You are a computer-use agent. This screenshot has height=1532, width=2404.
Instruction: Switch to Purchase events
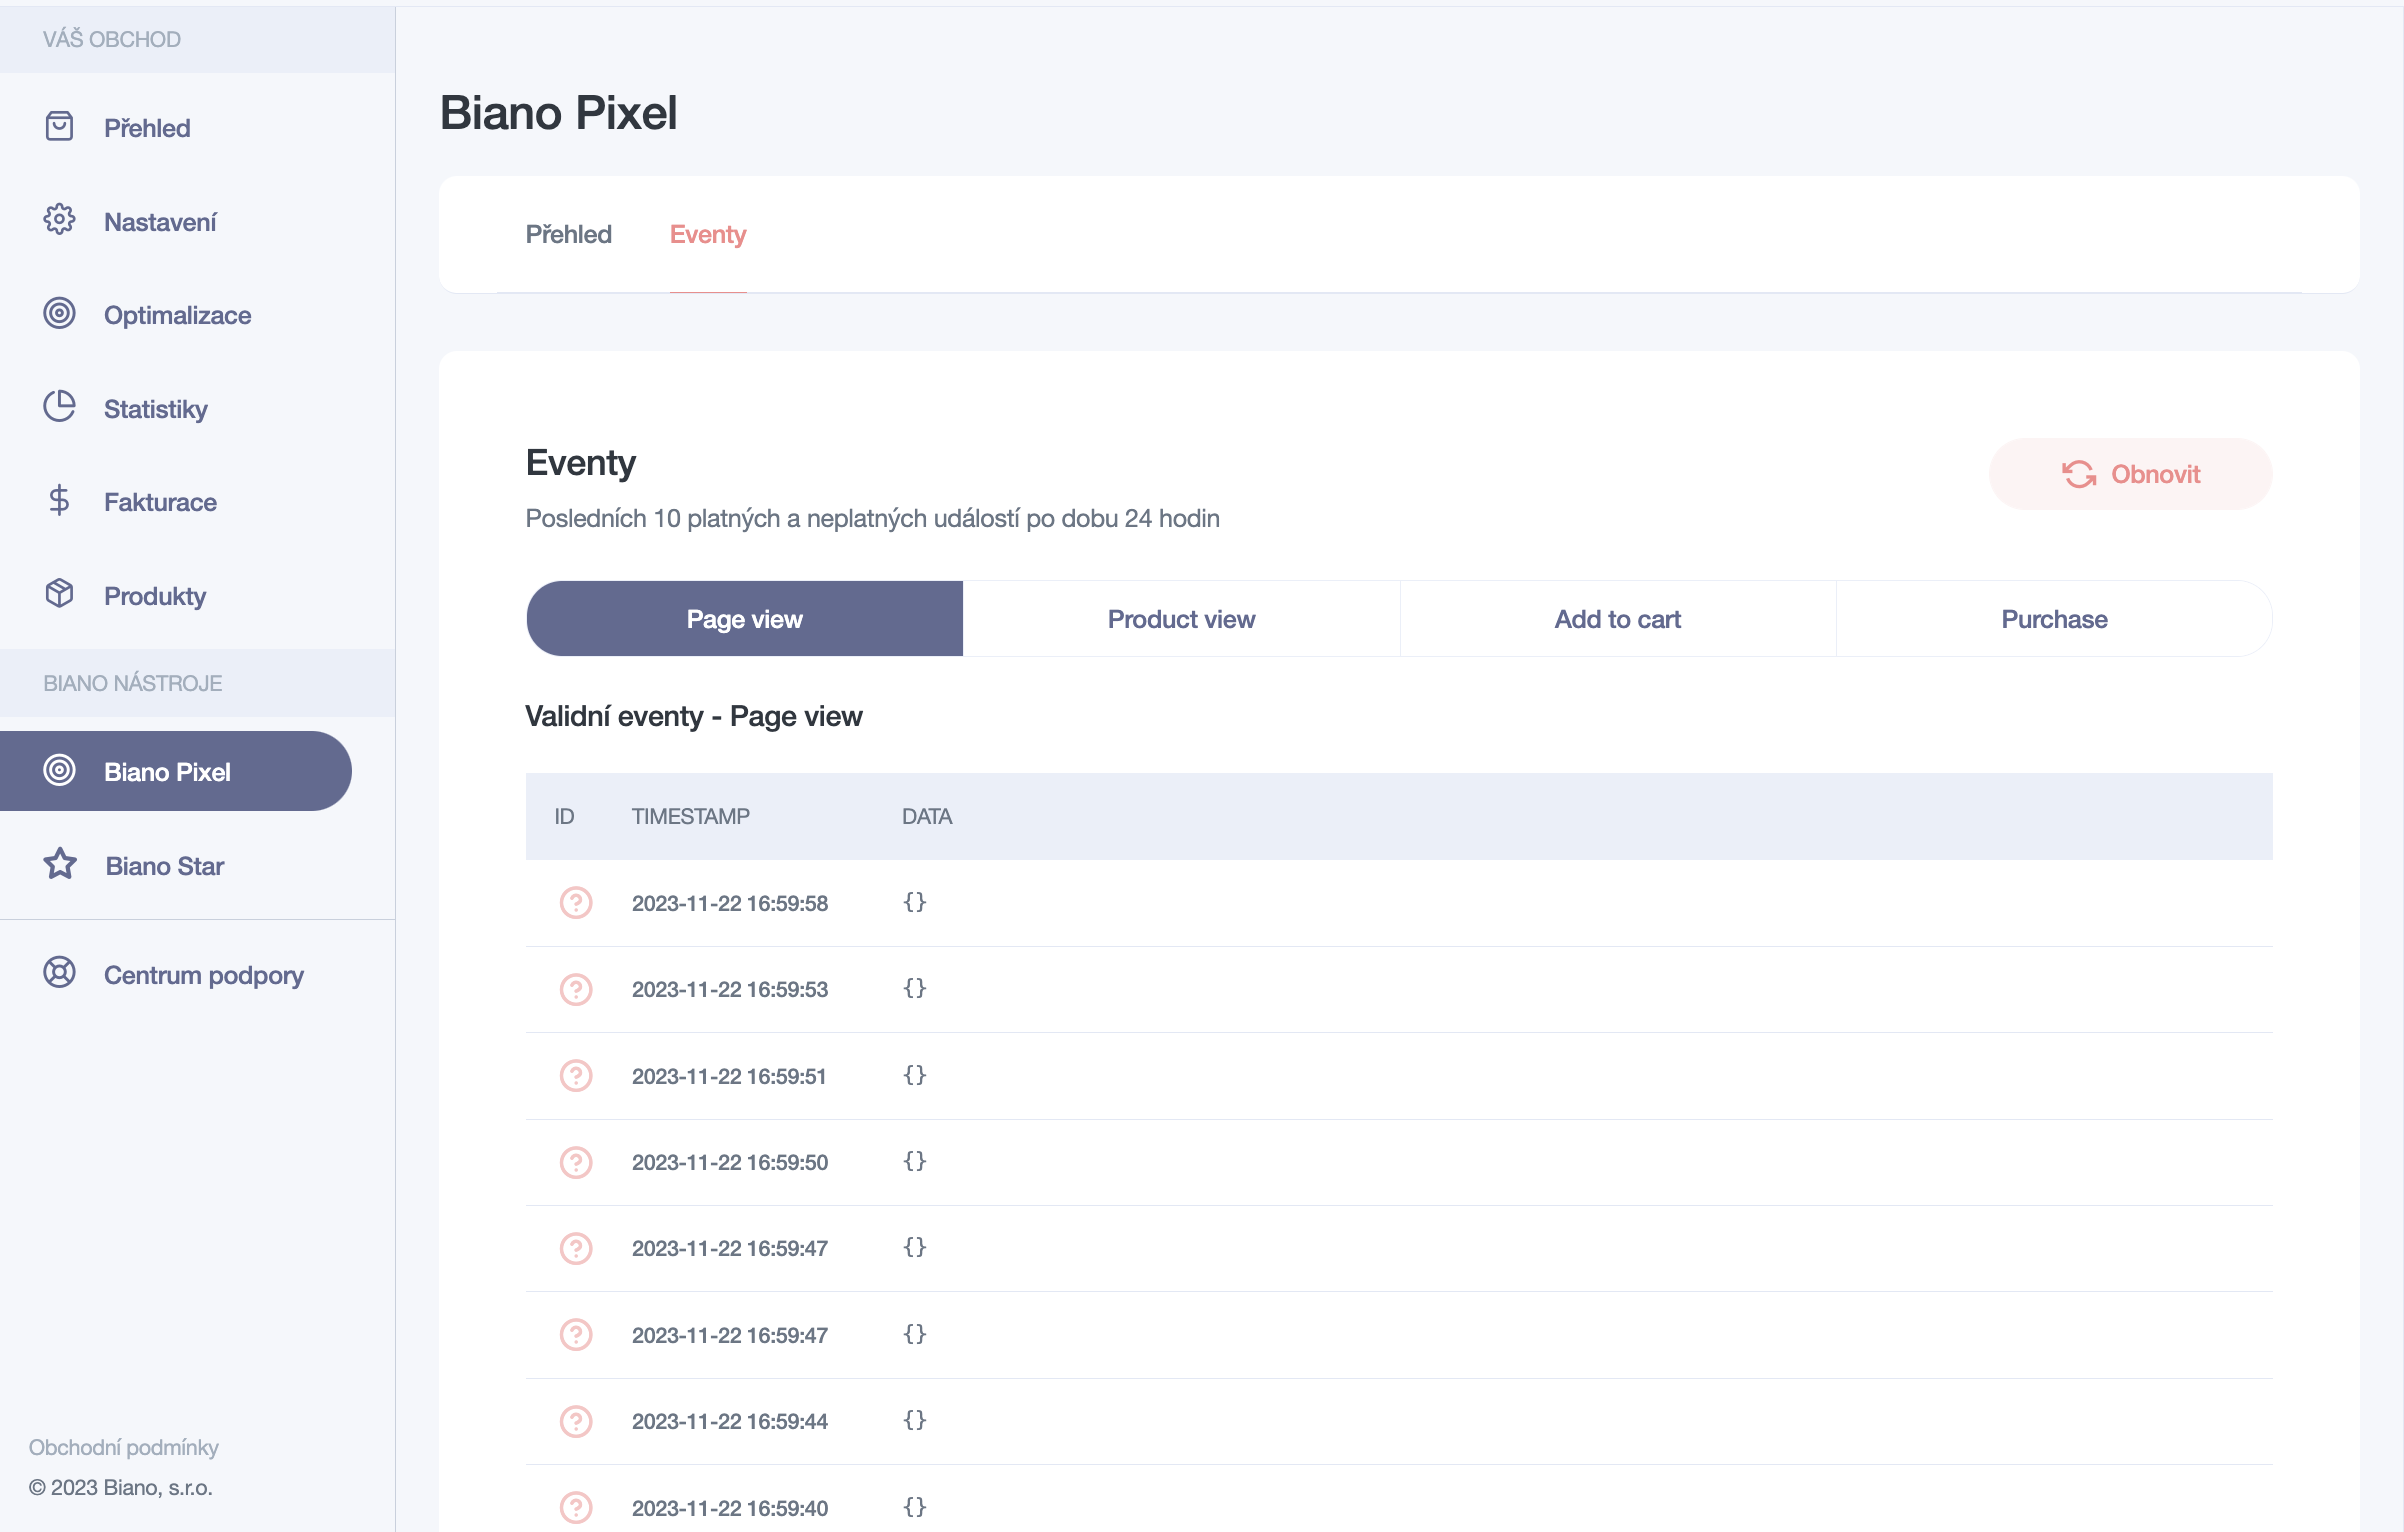pos(2054,619)
